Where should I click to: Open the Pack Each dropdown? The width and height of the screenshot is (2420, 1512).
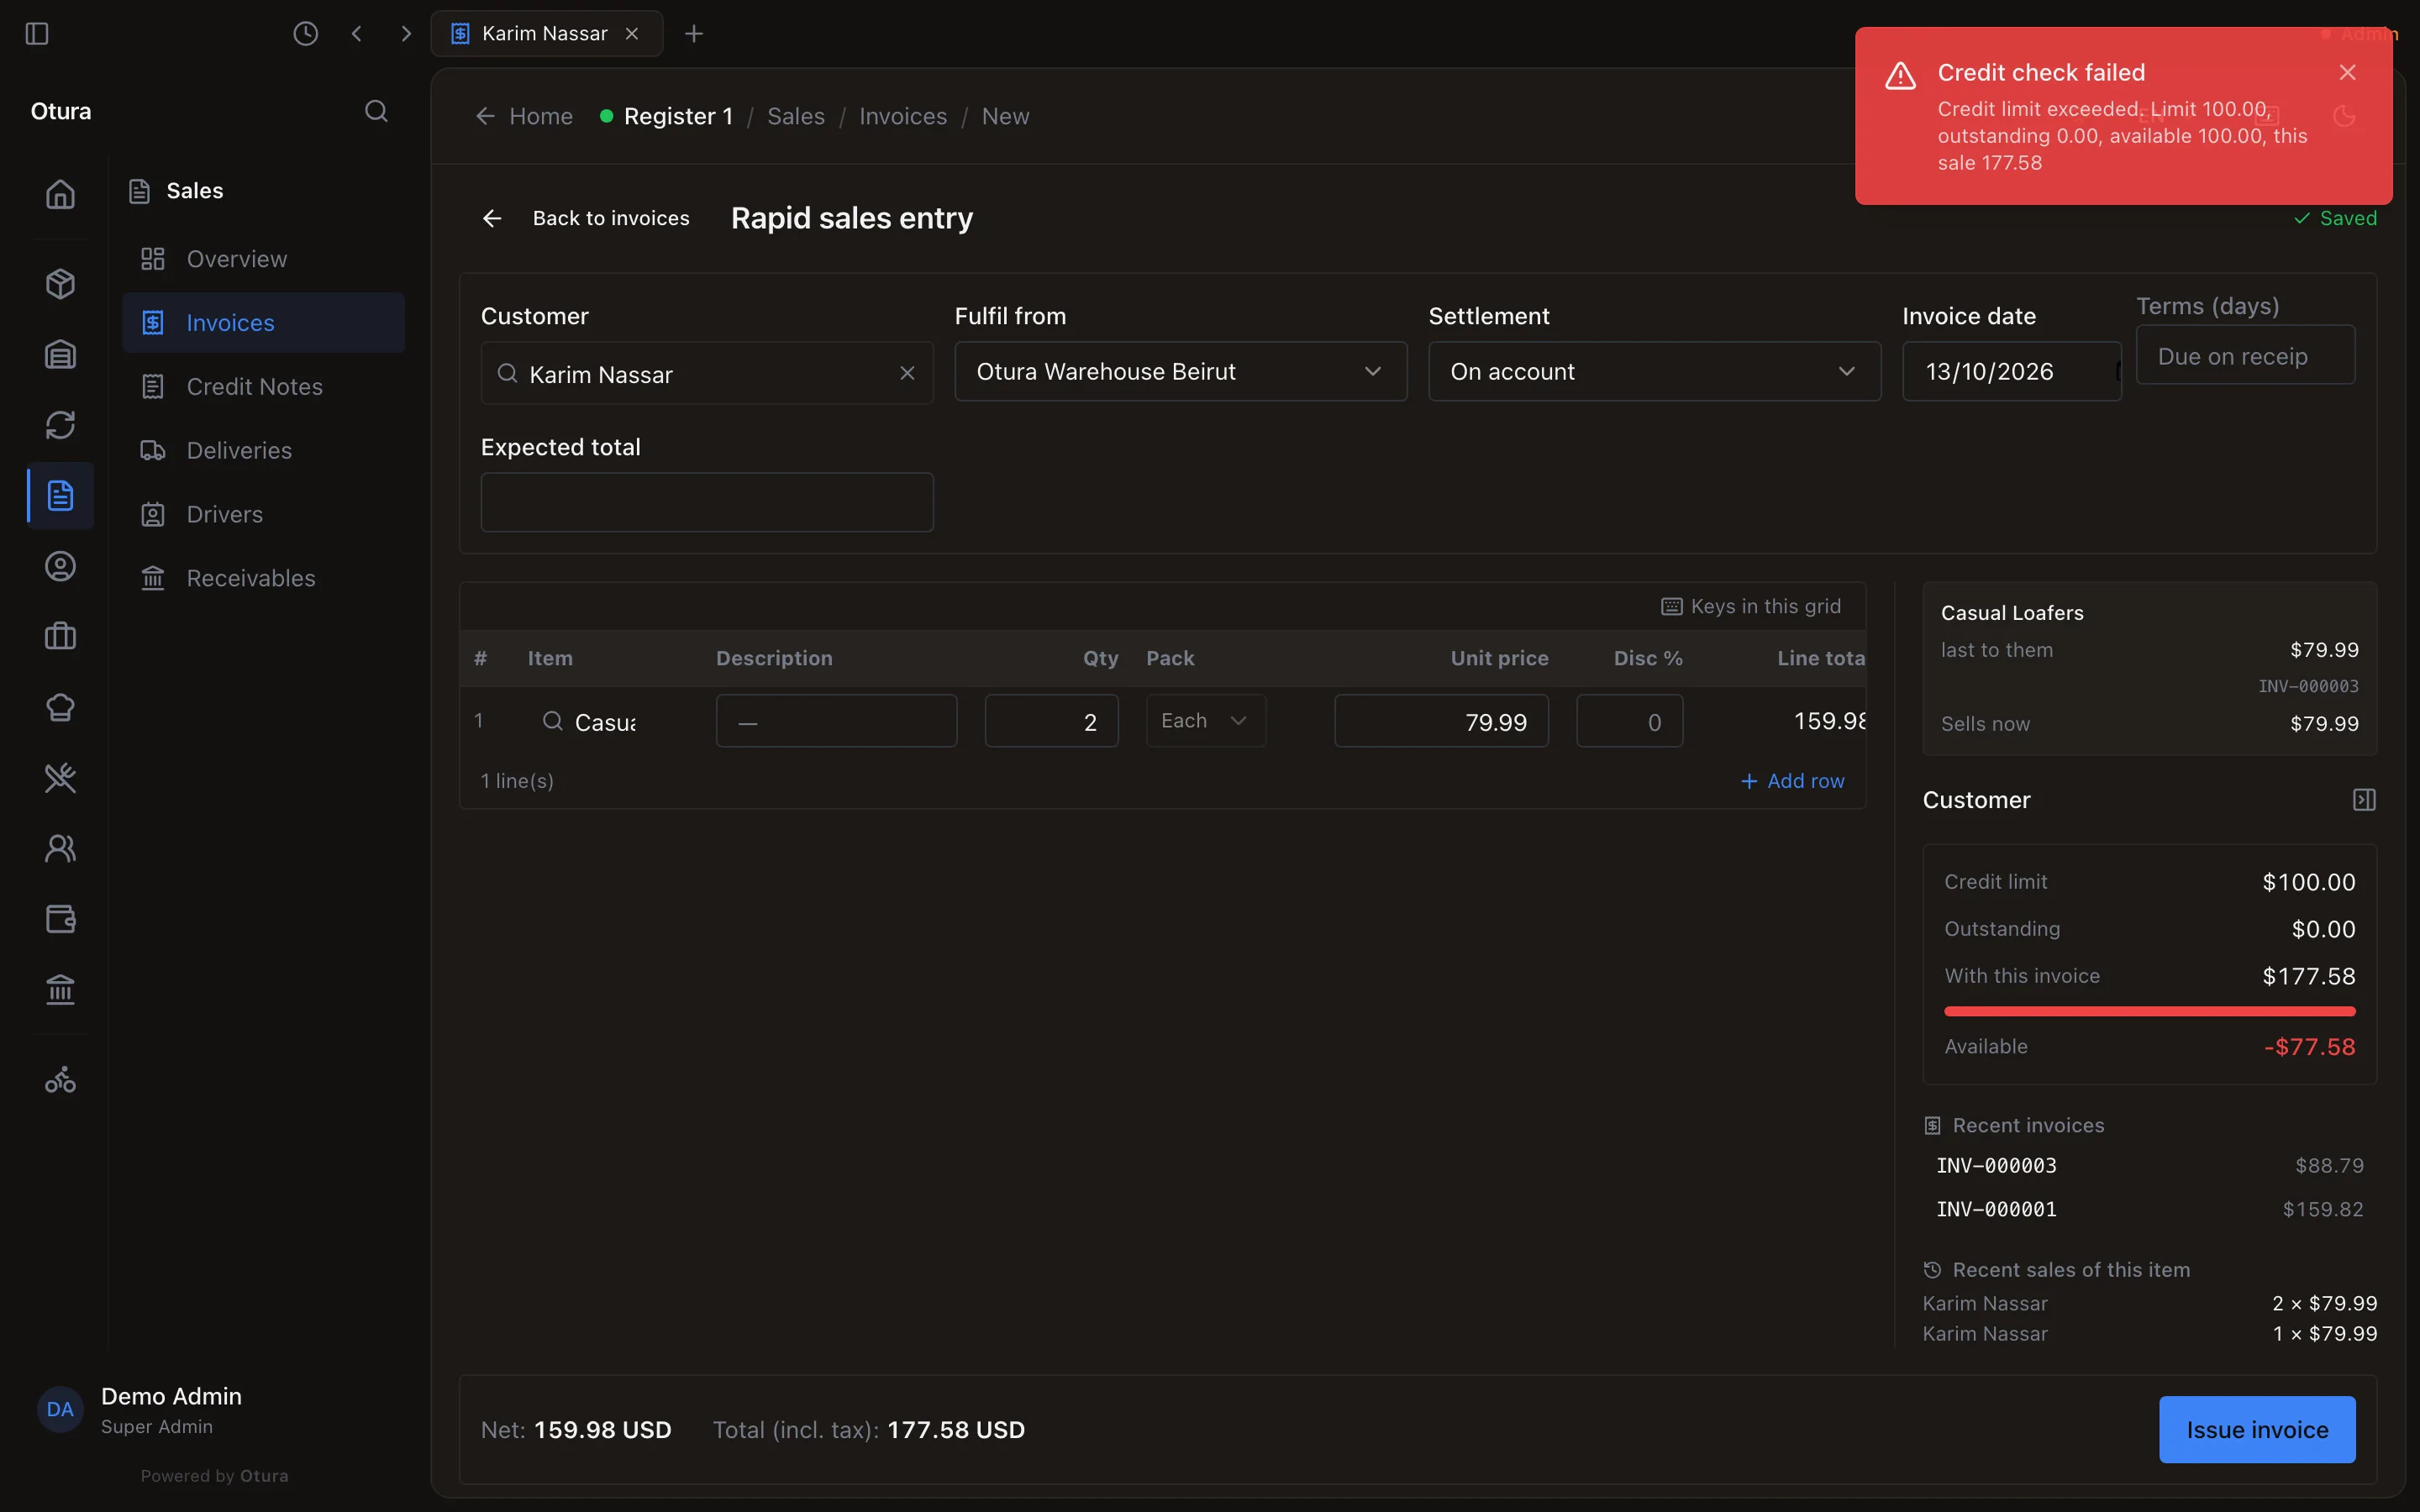point(1206,721)
